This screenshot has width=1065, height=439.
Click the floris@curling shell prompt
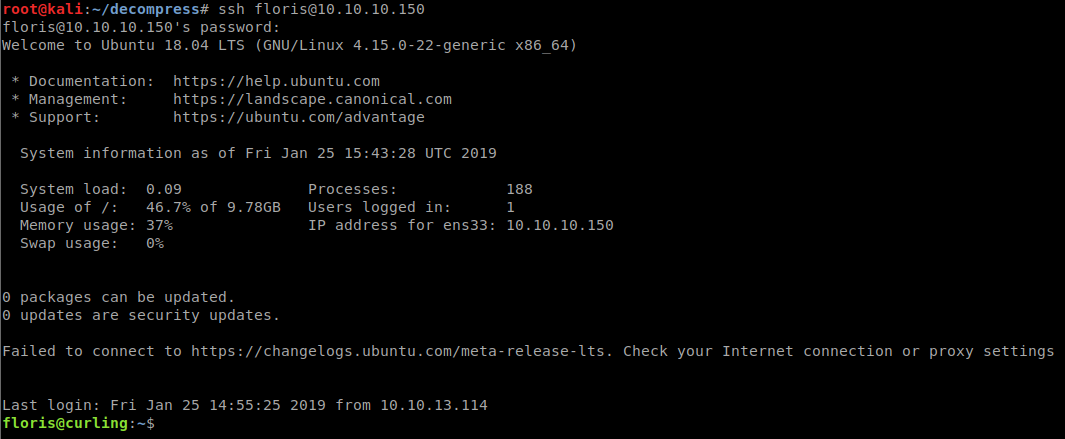coord(65,424)
